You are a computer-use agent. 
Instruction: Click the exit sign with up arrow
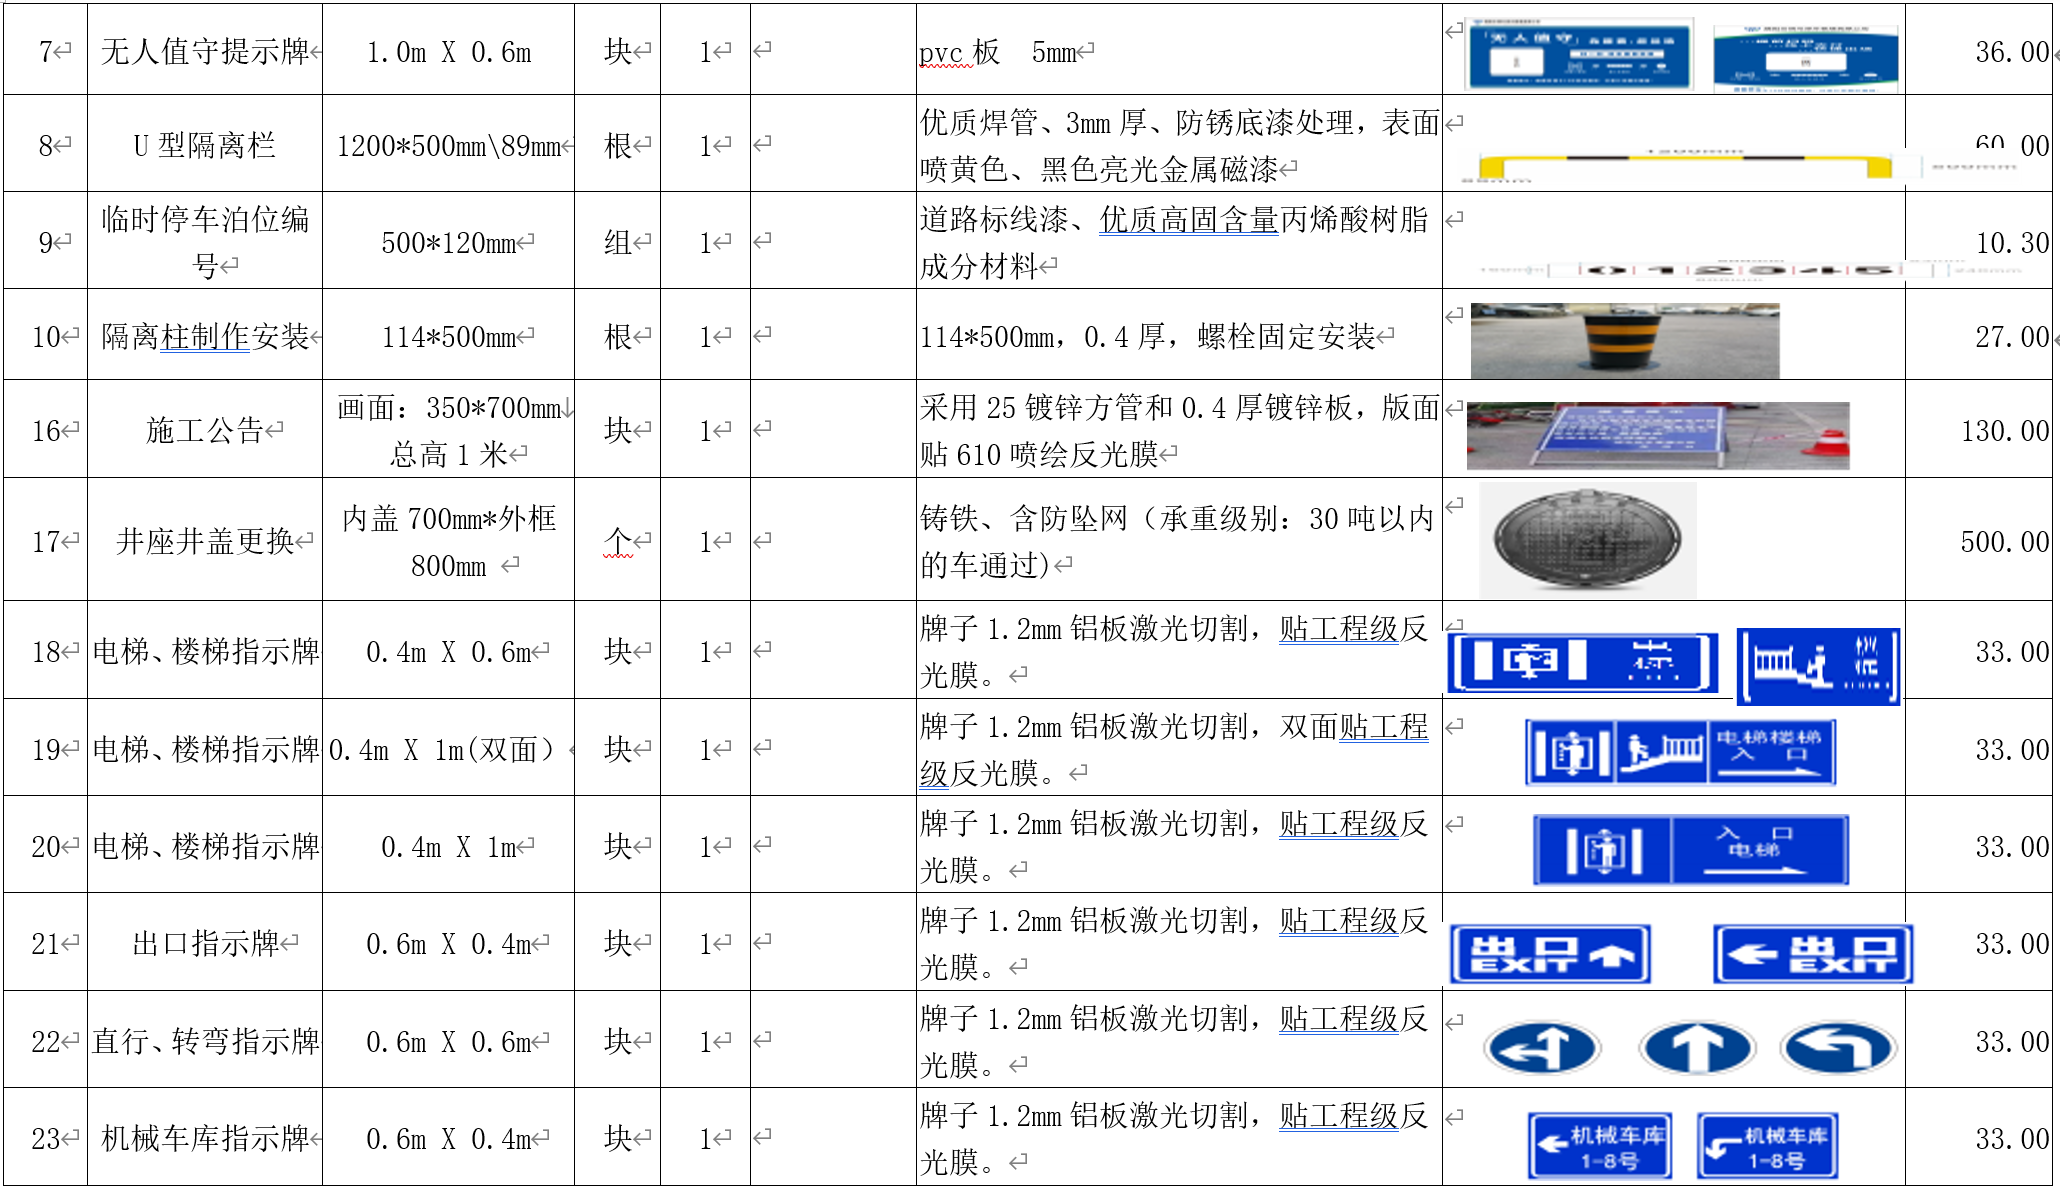[1549, 954]
